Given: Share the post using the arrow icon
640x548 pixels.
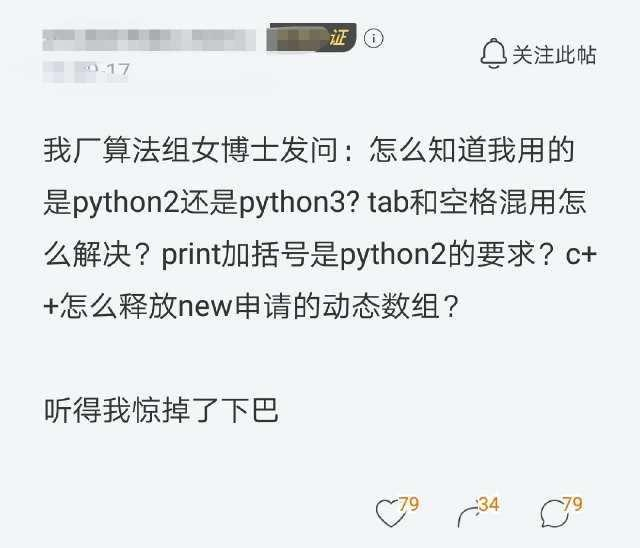Looking at the screenshot, I should (468, 515).
